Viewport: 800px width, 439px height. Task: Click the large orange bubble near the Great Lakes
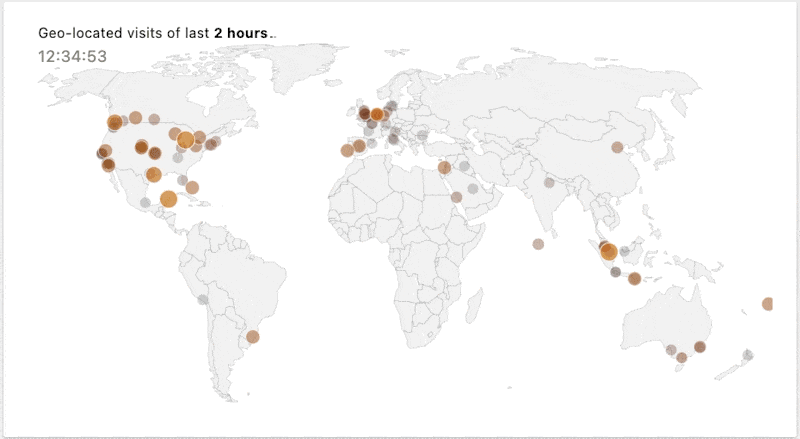pos(185,140)
